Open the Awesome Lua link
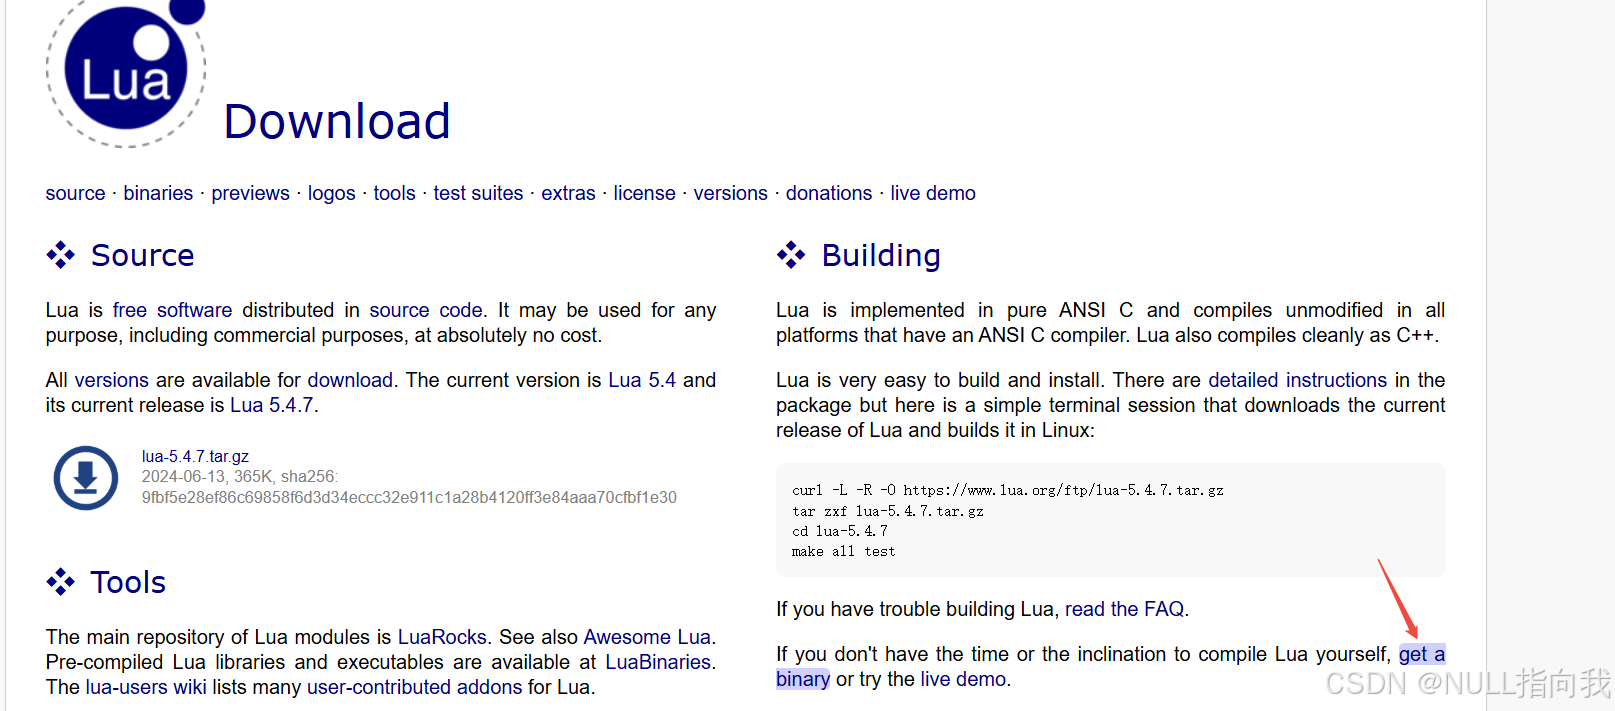The width and height of the screenshot is (1615, 711). [x=647, y=637]
